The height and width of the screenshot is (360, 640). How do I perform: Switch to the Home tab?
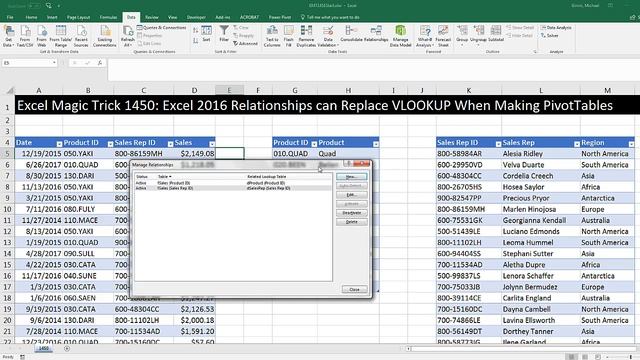pos(31,17)
